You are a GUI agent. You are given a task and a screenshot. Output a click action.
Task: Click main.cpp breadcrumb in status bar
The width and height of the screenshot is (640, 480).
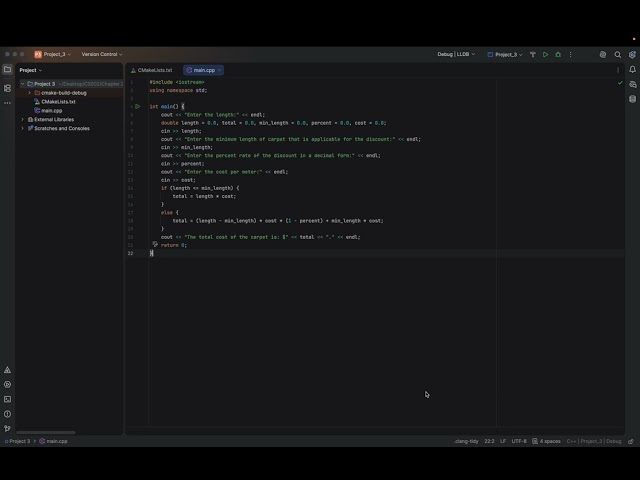tap(53, 441)
